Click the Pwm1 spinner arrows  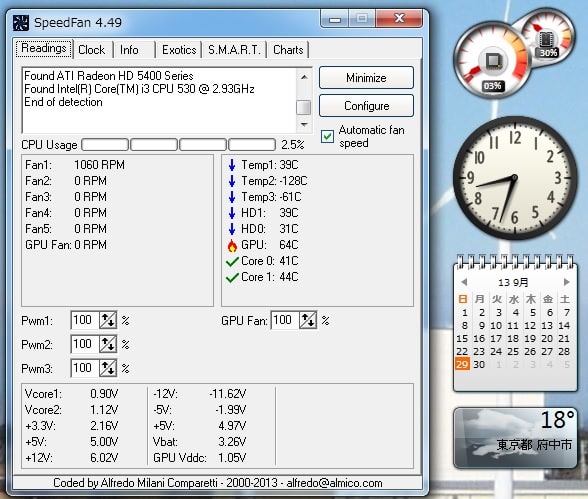tap(108, 321)
